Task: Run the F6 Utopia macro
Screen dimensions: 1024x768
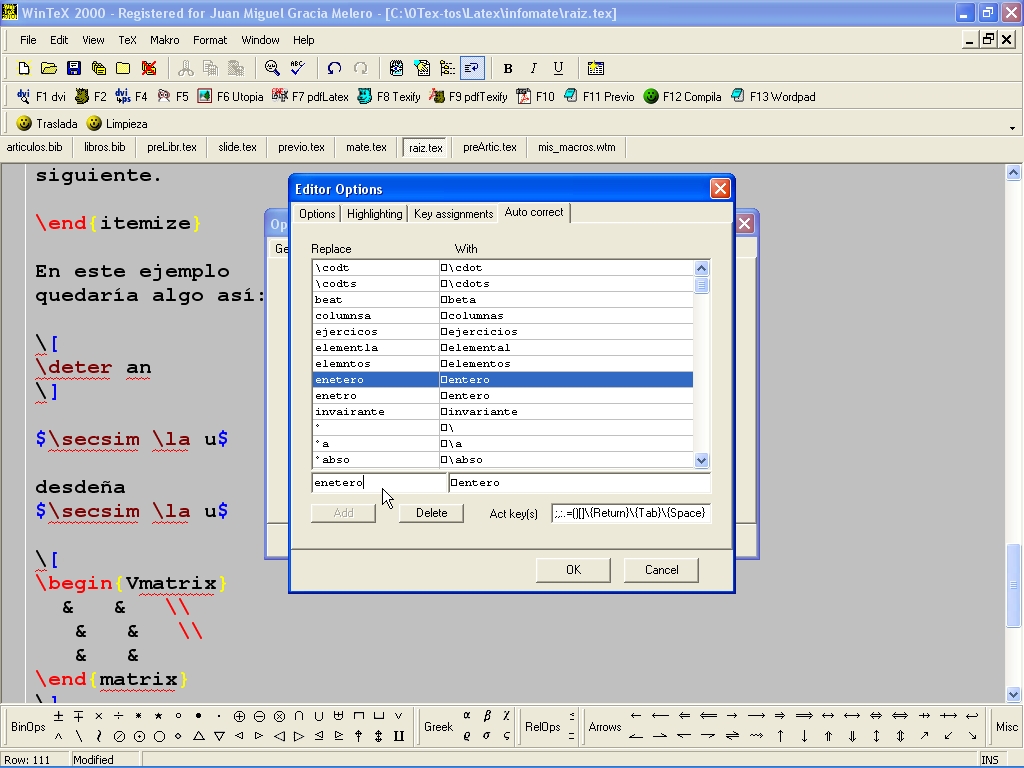Action: pyautogui.click(x=231, y=97)
